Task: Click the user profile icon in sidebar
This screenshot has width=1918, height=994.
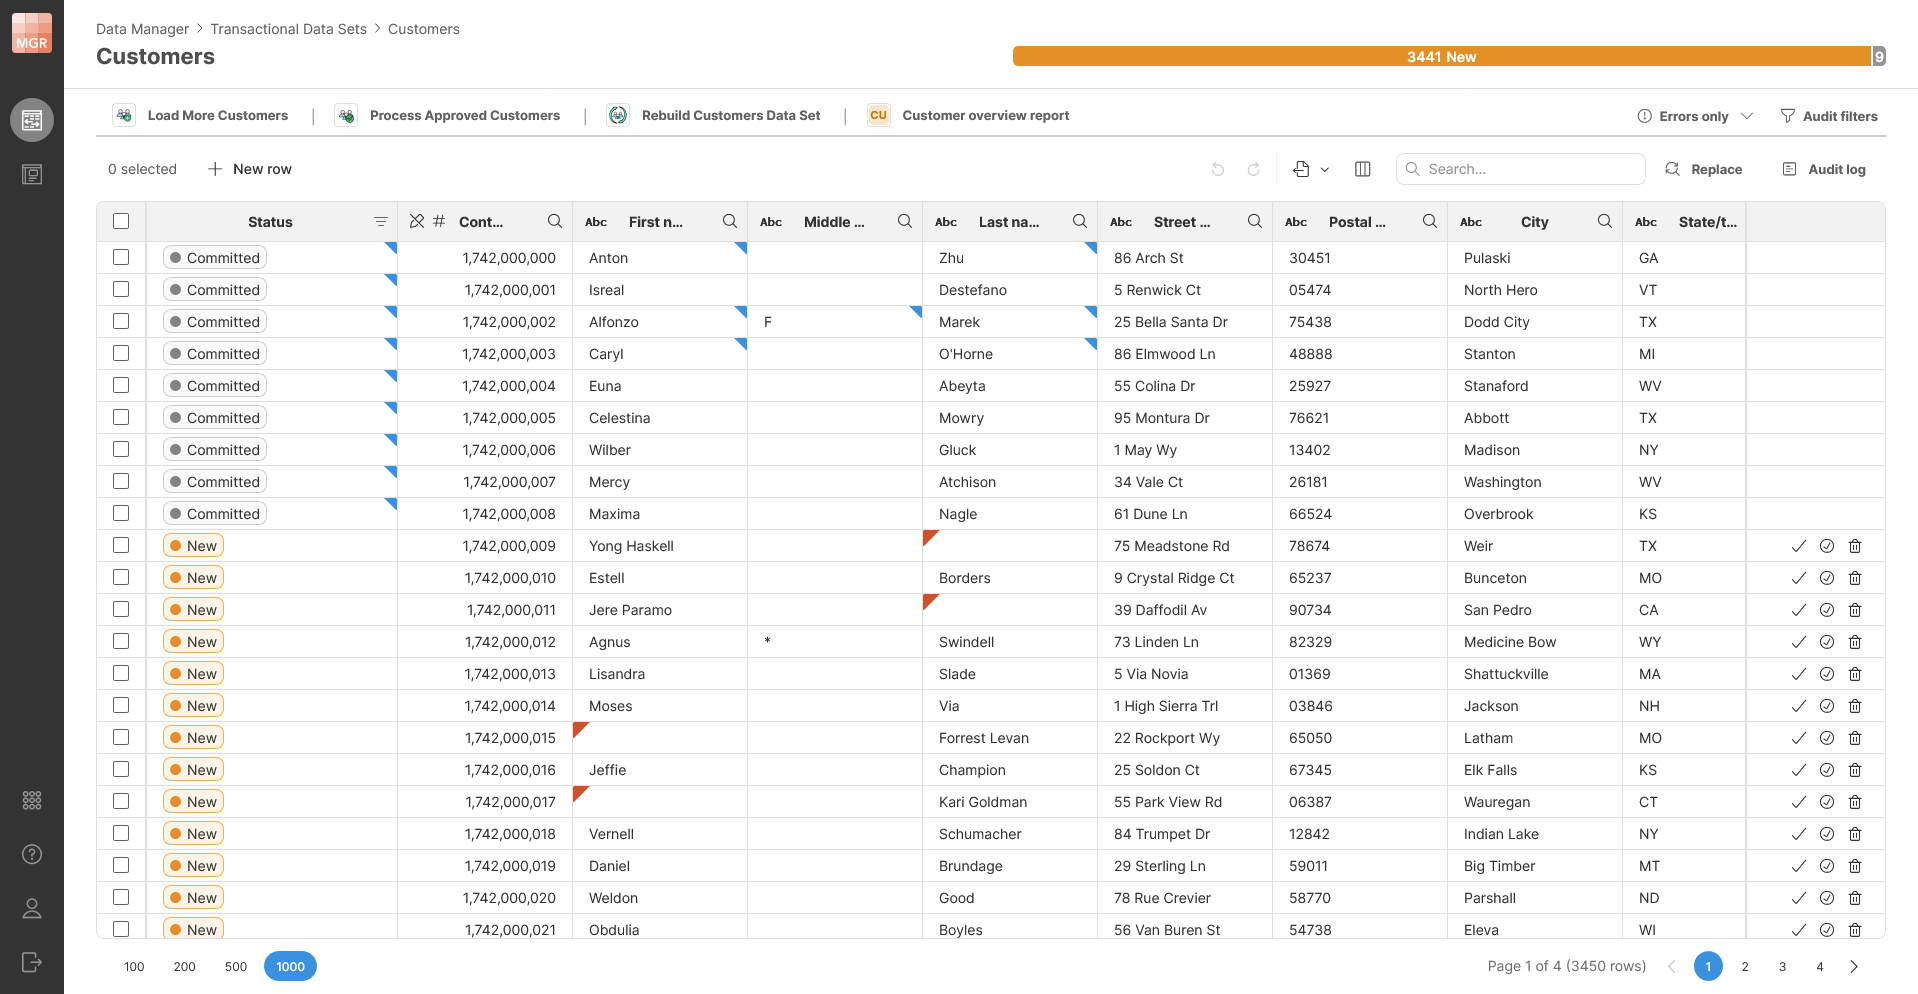Action: coord(31,908)
